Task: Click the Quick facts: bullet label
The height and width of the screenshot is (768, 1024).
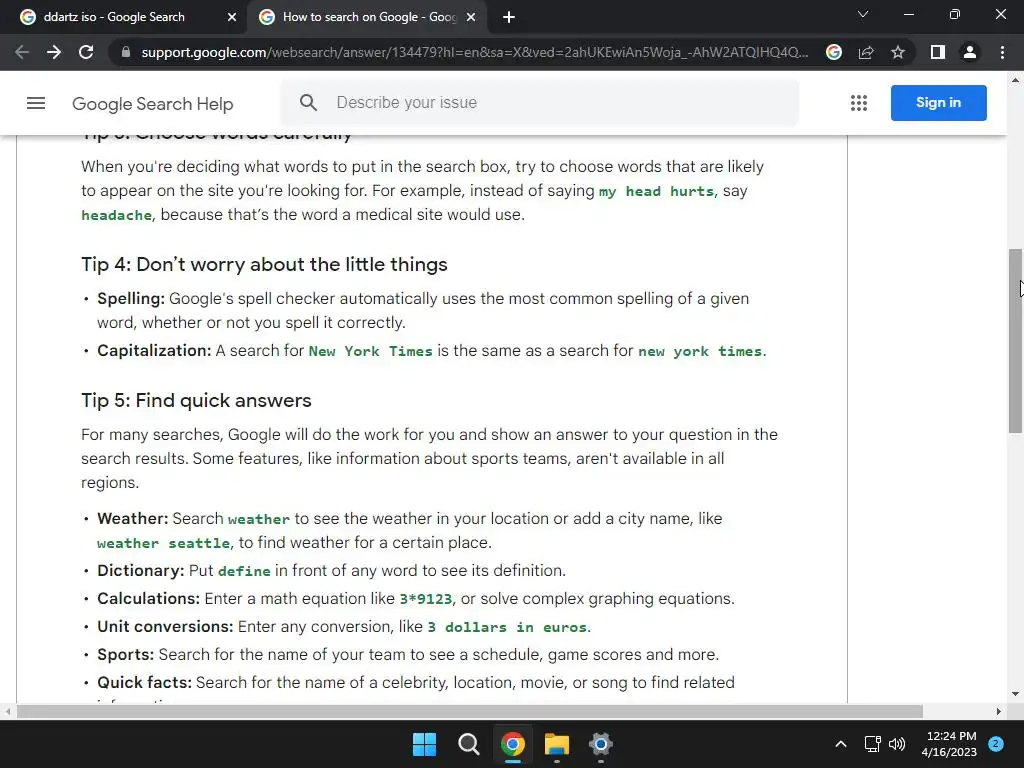Action: [x=144, y=683]
